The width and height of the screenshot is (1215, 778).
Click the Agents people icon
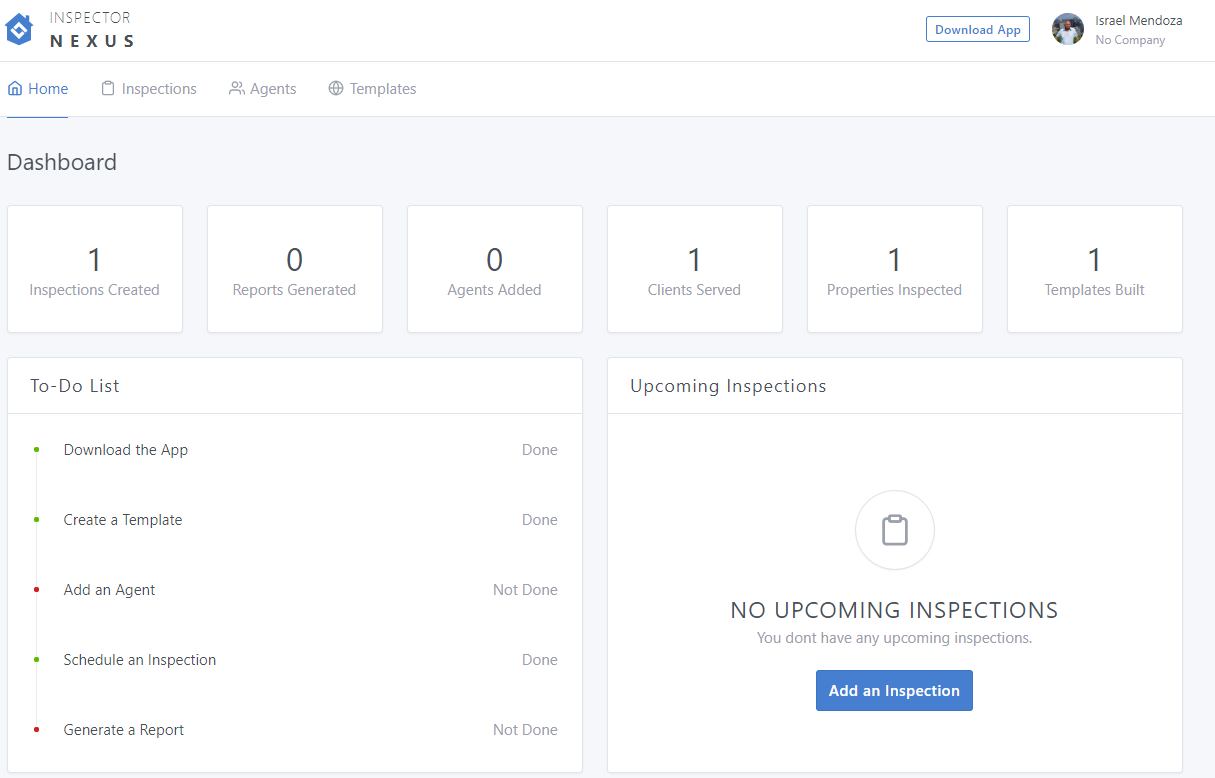pyautogui.click(x=236, y=89)
